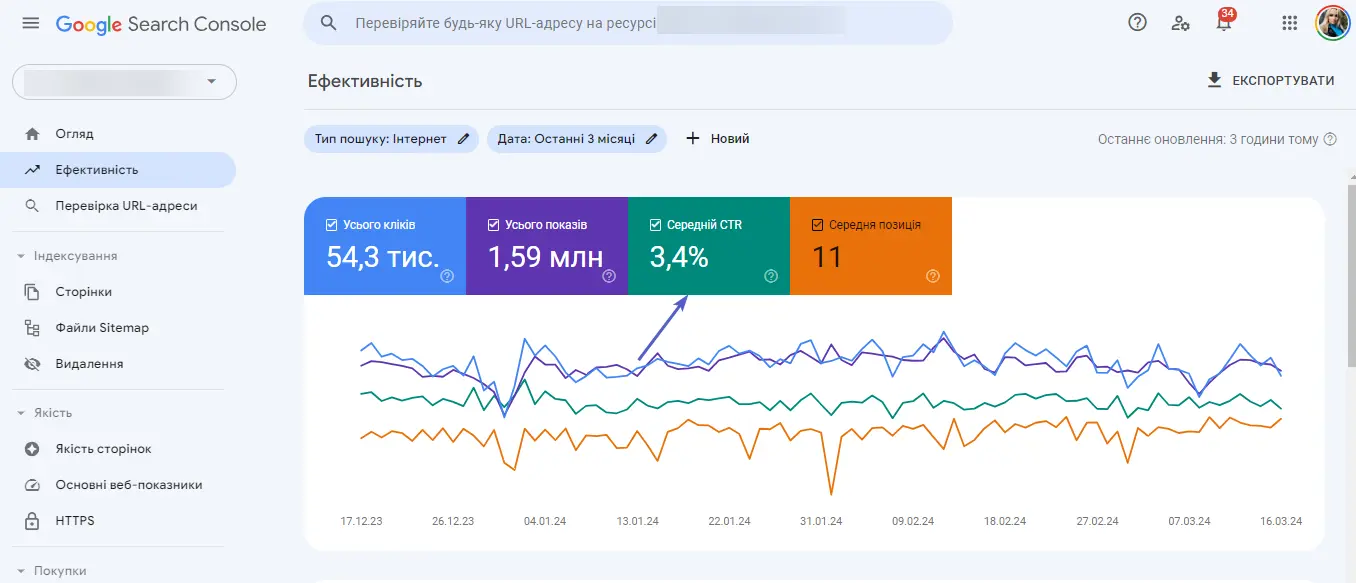Click the ЕКСПОРТУВАТИ button

tap(1270, 79)
